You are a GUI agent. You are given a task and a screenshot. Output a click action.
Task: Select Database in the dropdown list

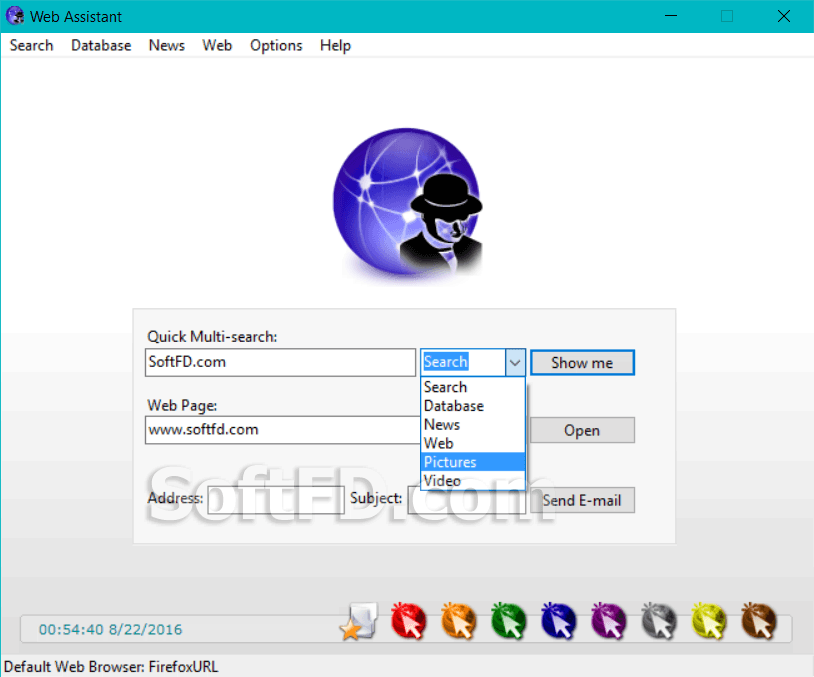click(x=473, y=406)
